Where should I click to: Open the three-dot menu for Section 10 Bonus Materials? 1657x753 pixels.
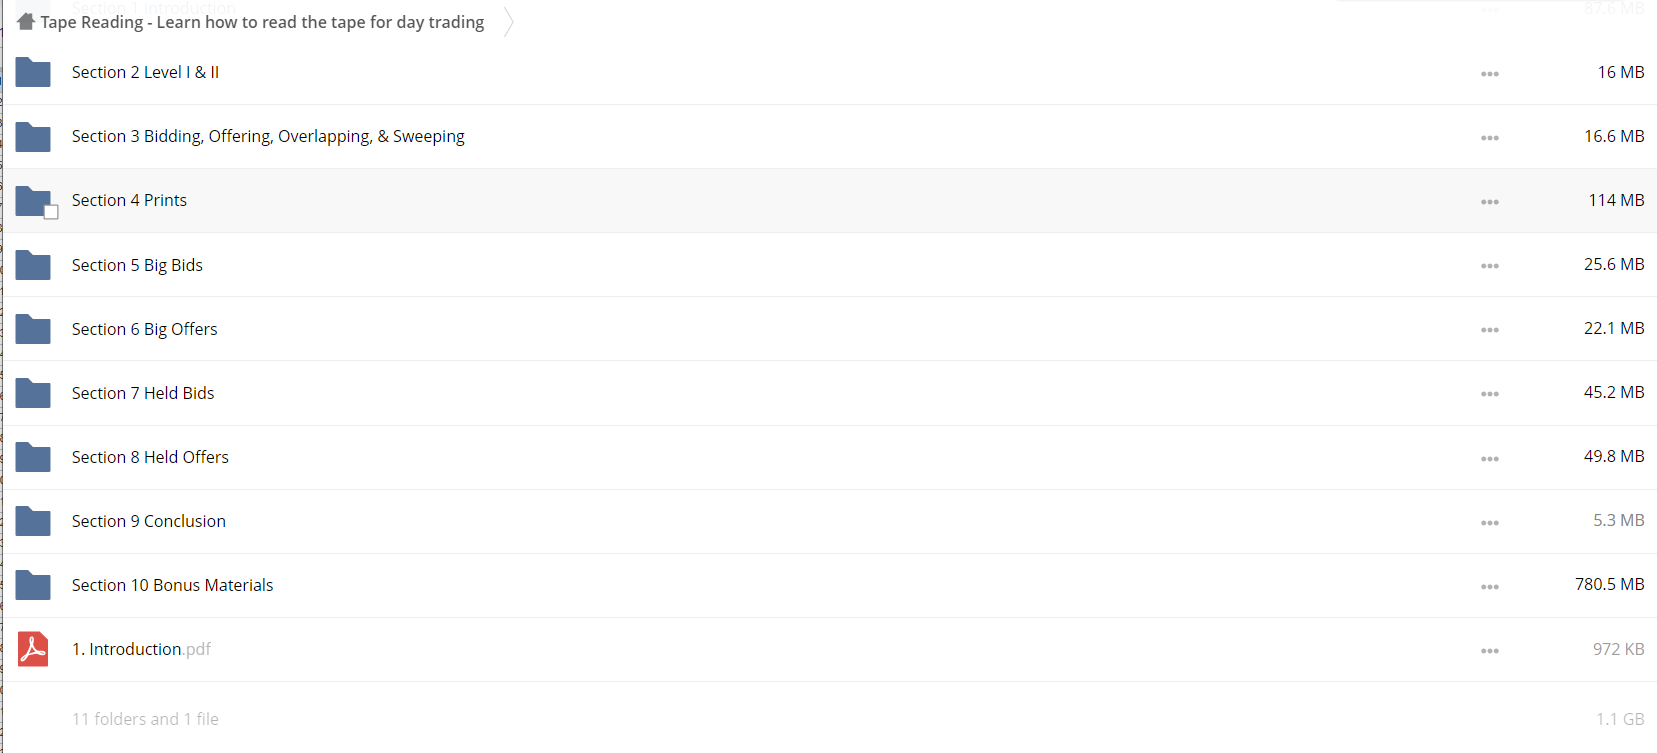pyautogui.click(x=1490, y=587)
